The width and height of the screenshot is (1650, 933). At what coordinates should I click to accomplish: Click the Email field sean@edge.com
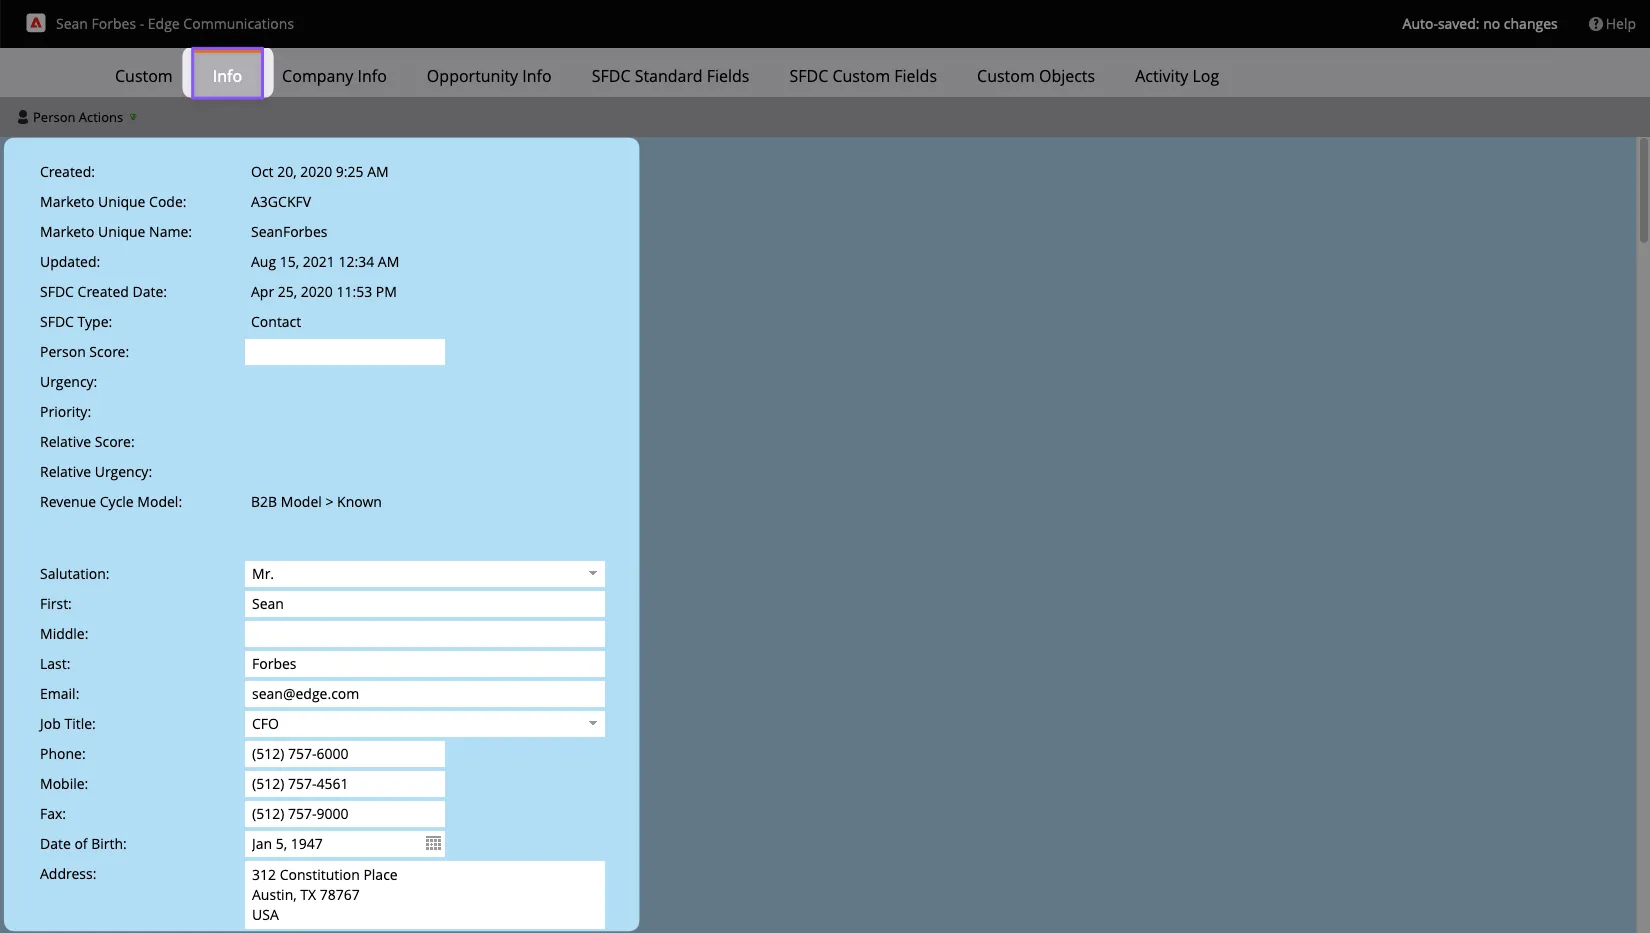425,694
